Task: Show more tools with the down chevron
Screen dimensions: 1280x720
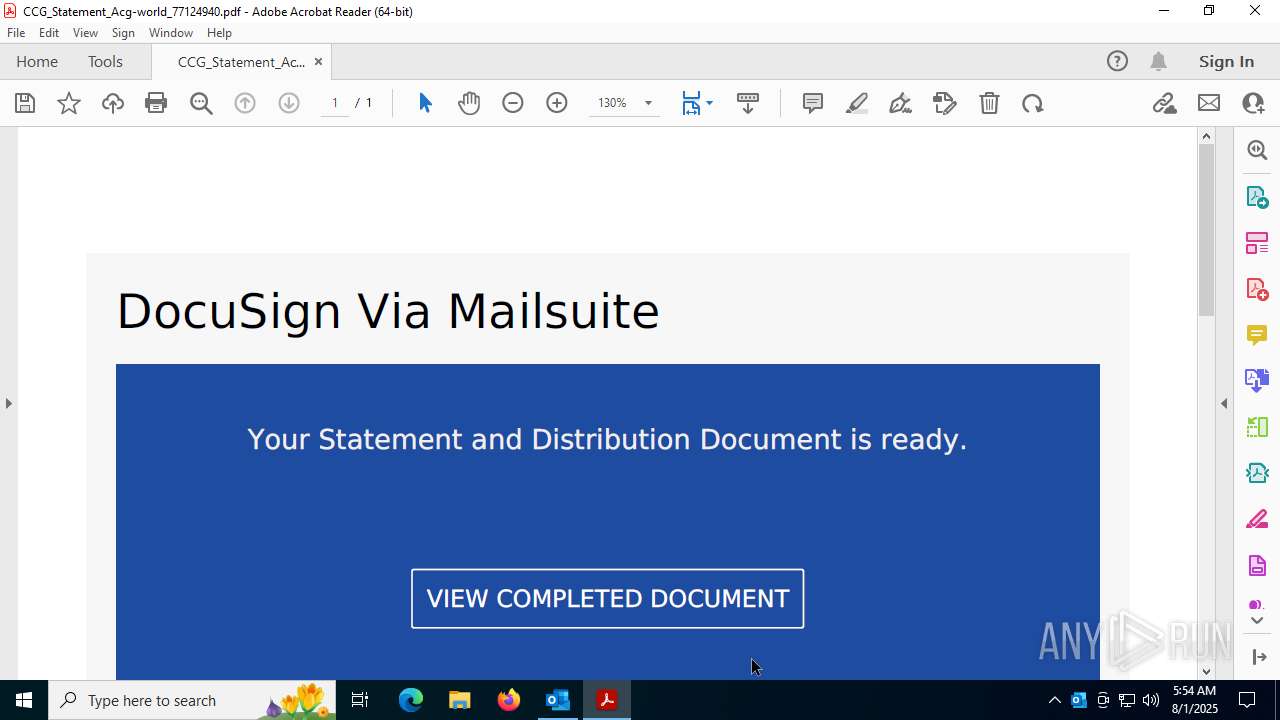Action: [1257, 621]
